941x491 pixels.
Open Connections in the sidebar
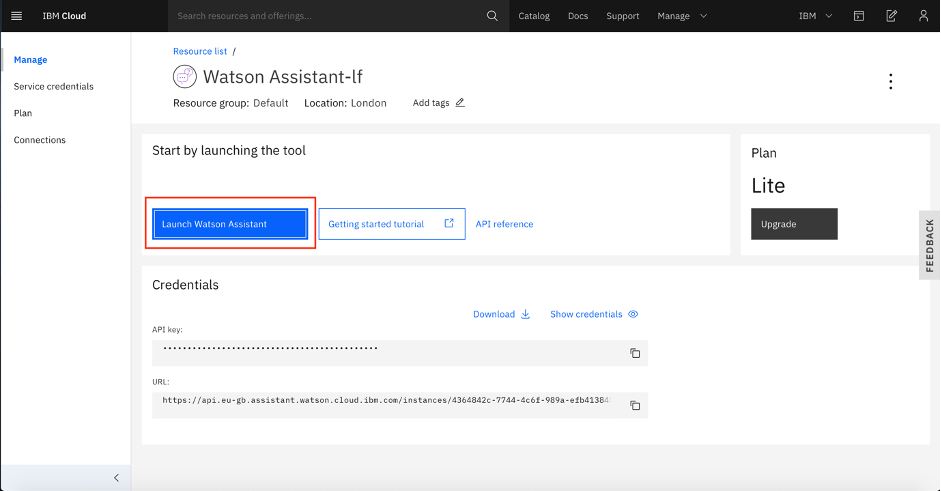(x=40, y=140)
